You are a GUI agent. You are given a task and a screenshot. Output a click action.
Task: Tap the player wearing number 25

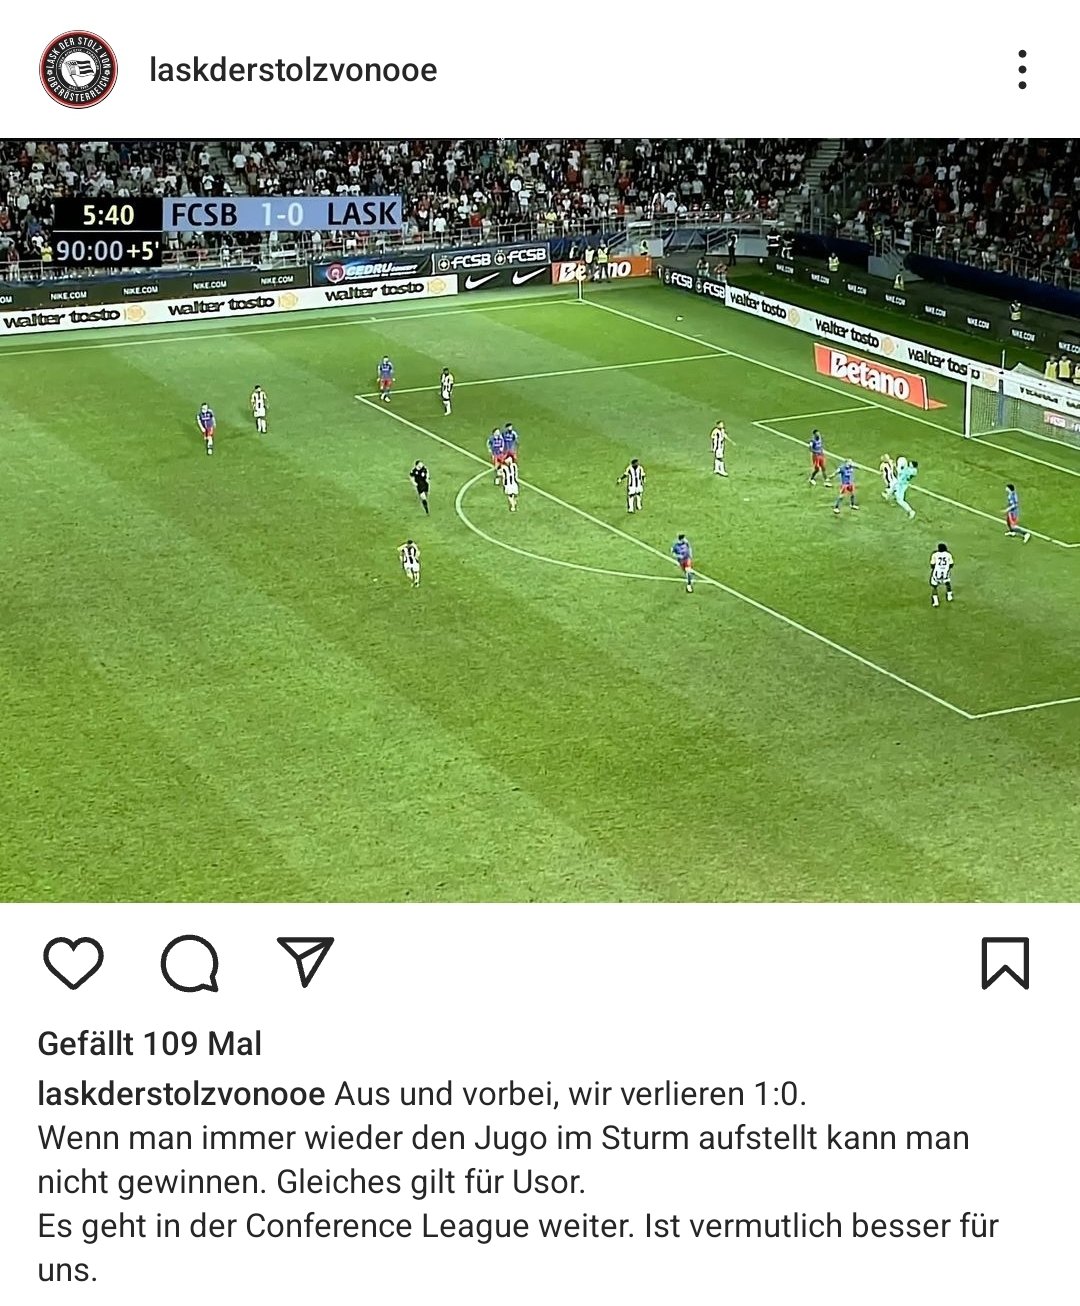[x=941, y=574]
